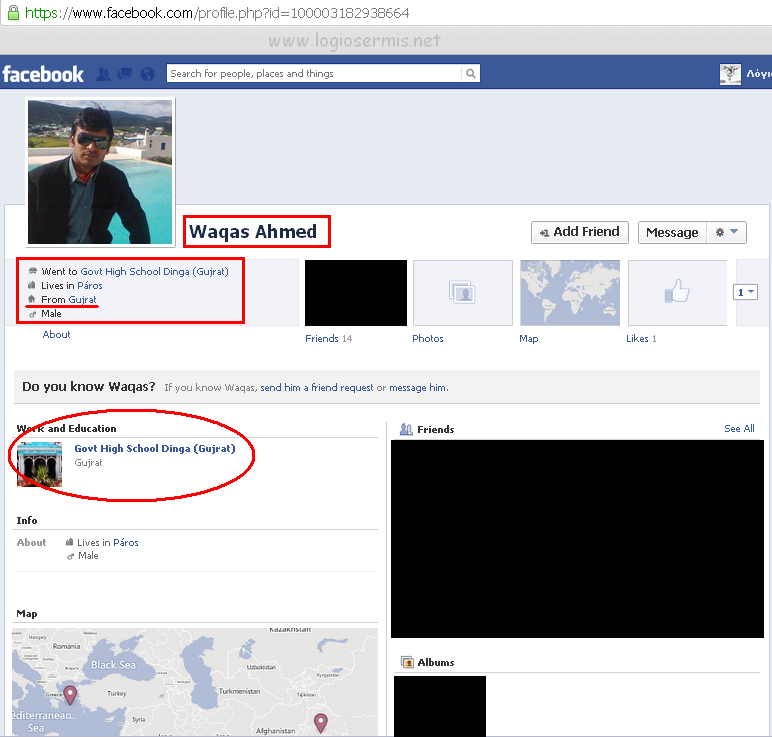Open the Photos section label
This screenshot has height=737, width=772.
pyautogui.click(x=428, y=339)
